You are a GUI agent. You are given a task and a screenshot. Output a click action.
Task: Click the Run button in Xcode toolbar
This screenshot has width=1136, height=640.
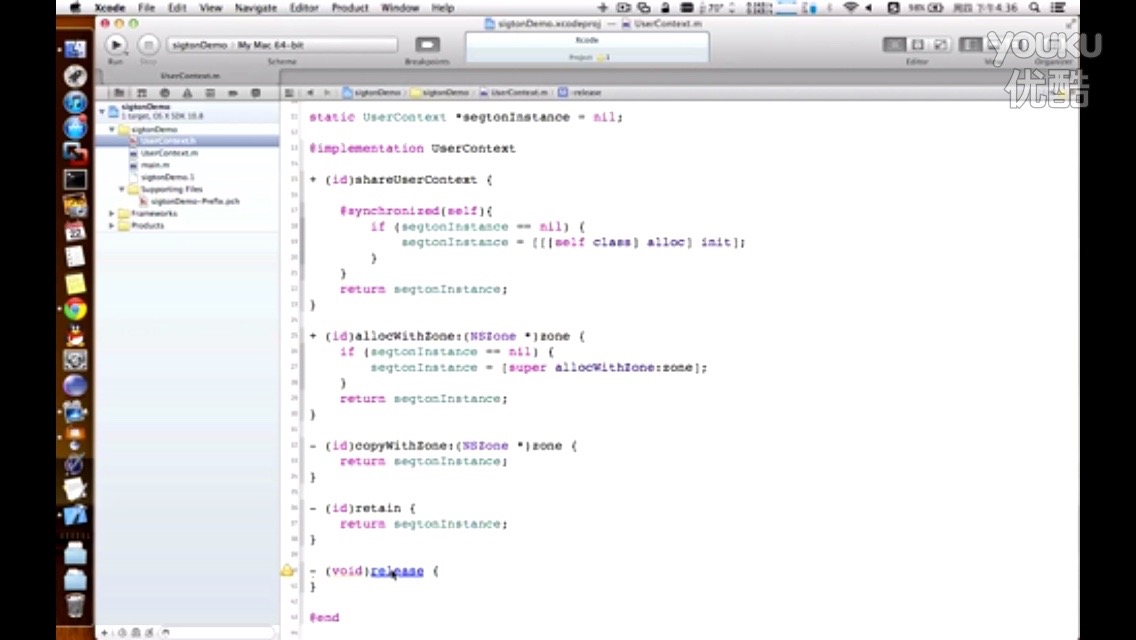tap(116, 45)
